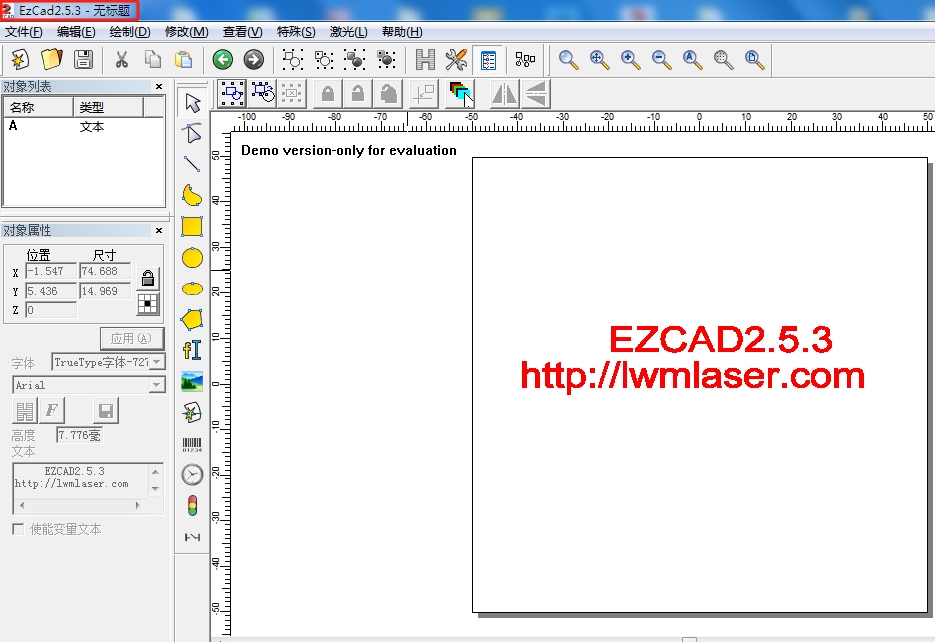
Task: Open the 文件(F) menu
Action: click(24, 32)
